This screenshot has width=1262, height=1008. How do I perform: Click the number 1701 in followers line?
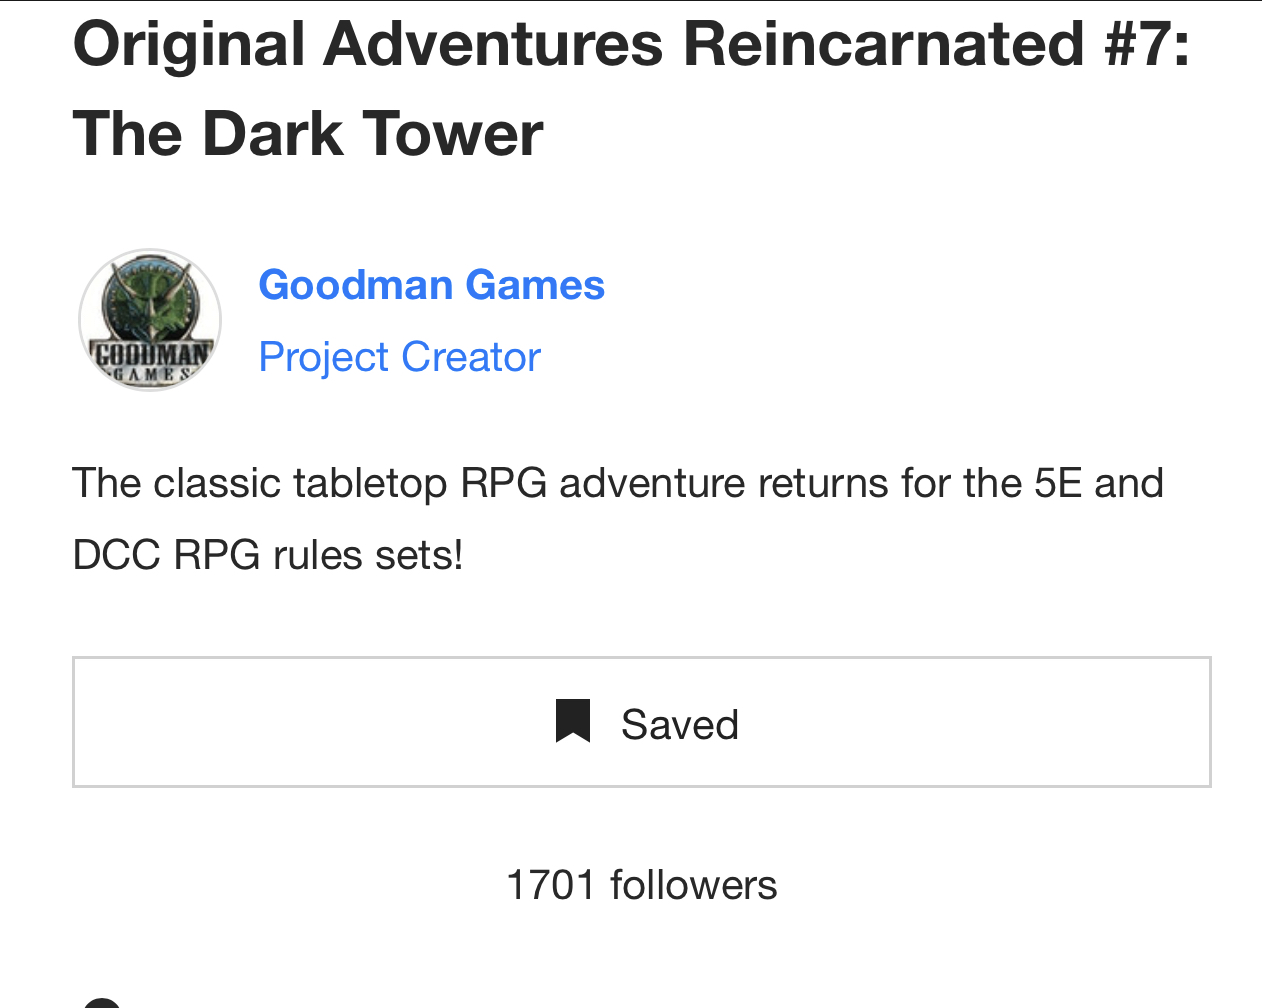(551, 885)
